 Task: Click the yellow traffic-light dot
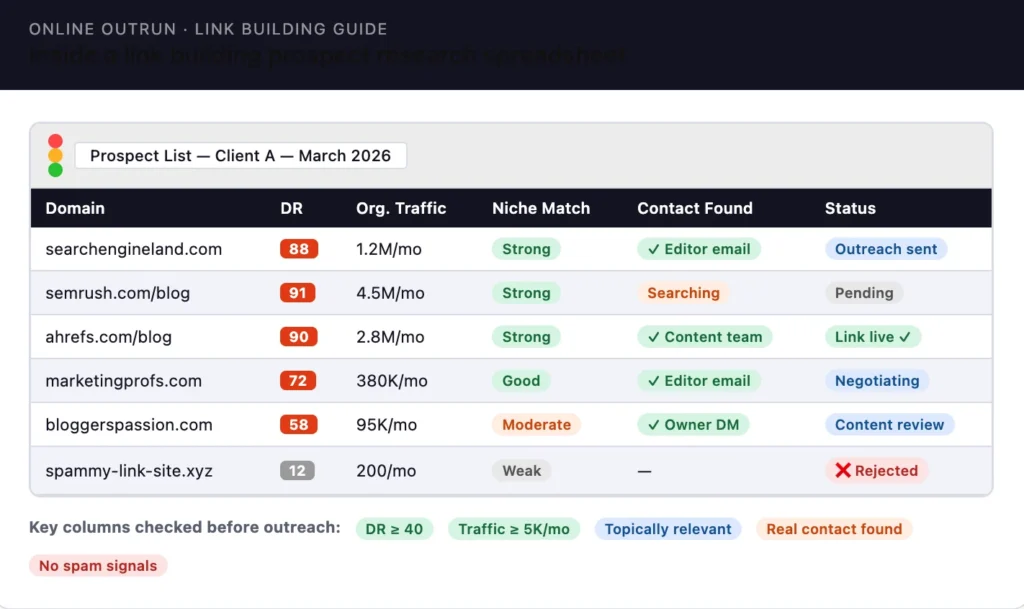pyautogui.click(x=55, y=156)
